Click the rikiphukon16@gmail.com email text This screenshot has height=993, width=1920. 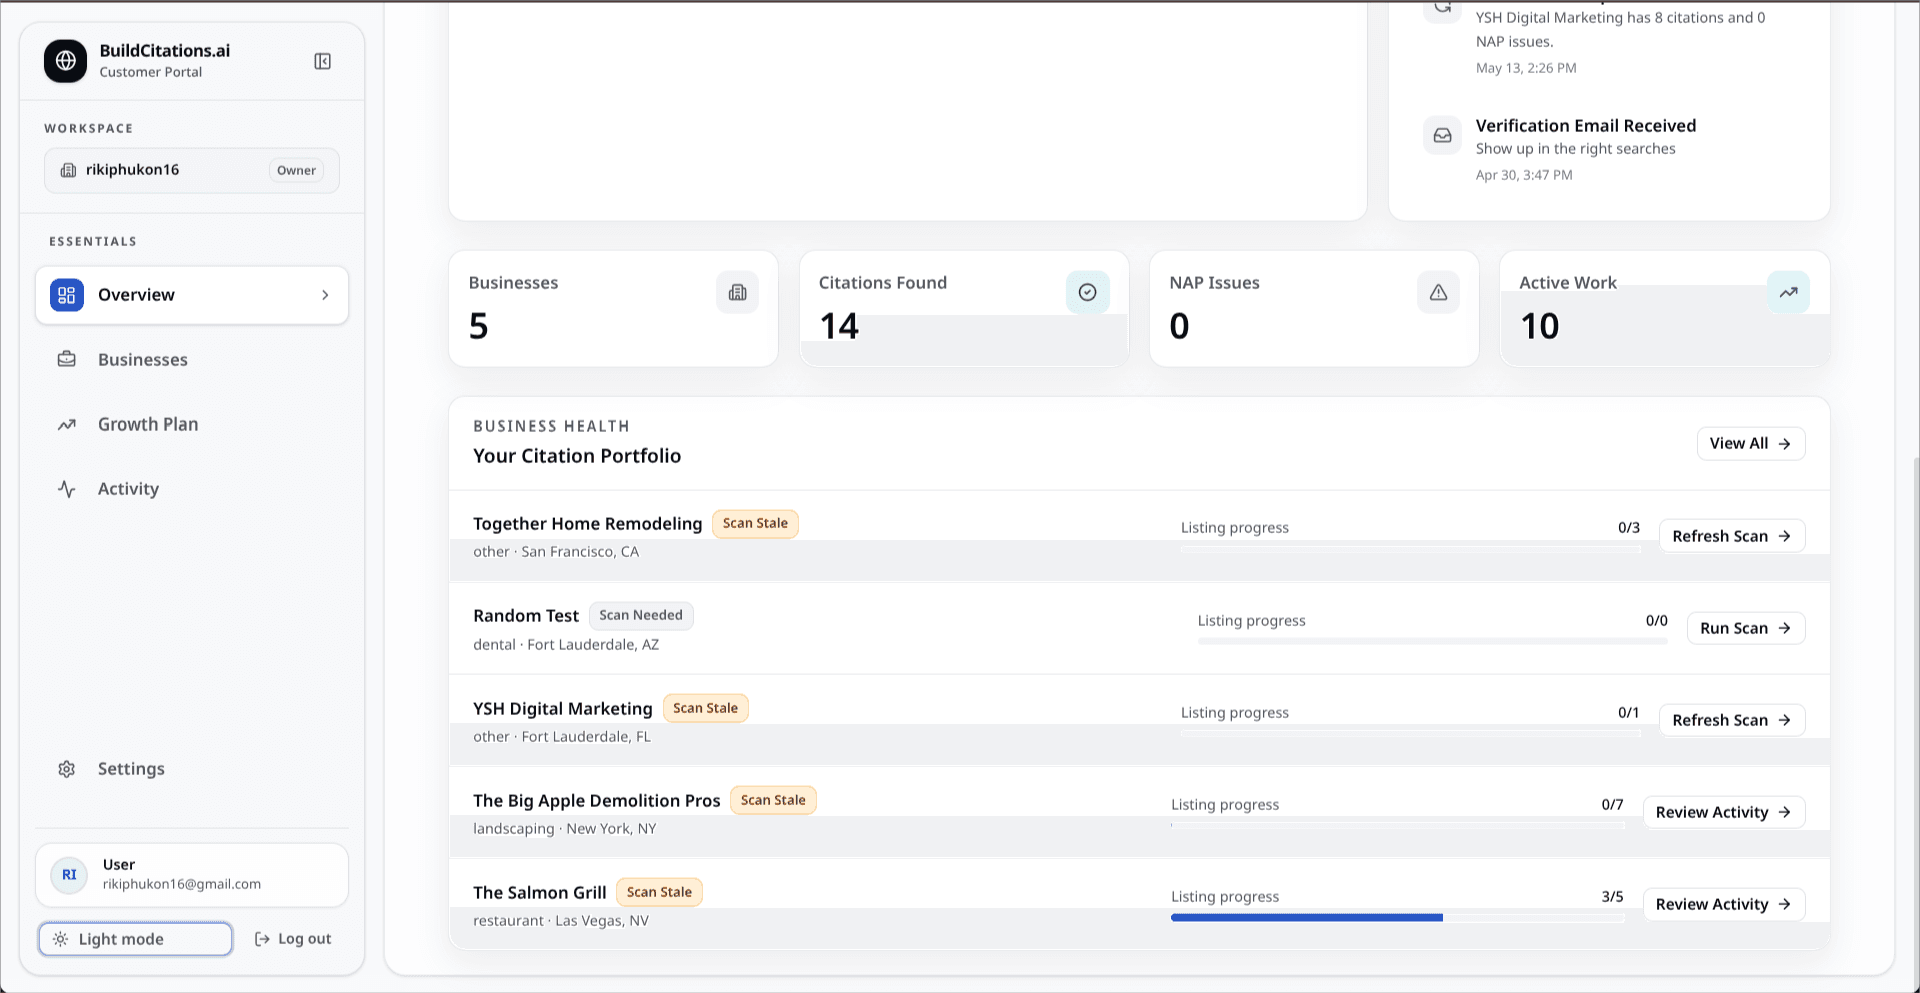pos(182,884)
